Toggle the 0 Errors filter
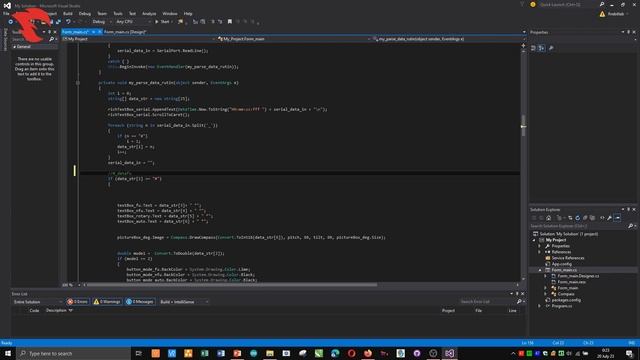The width and height of the screenshot is (640, 360). coord(78,302)
